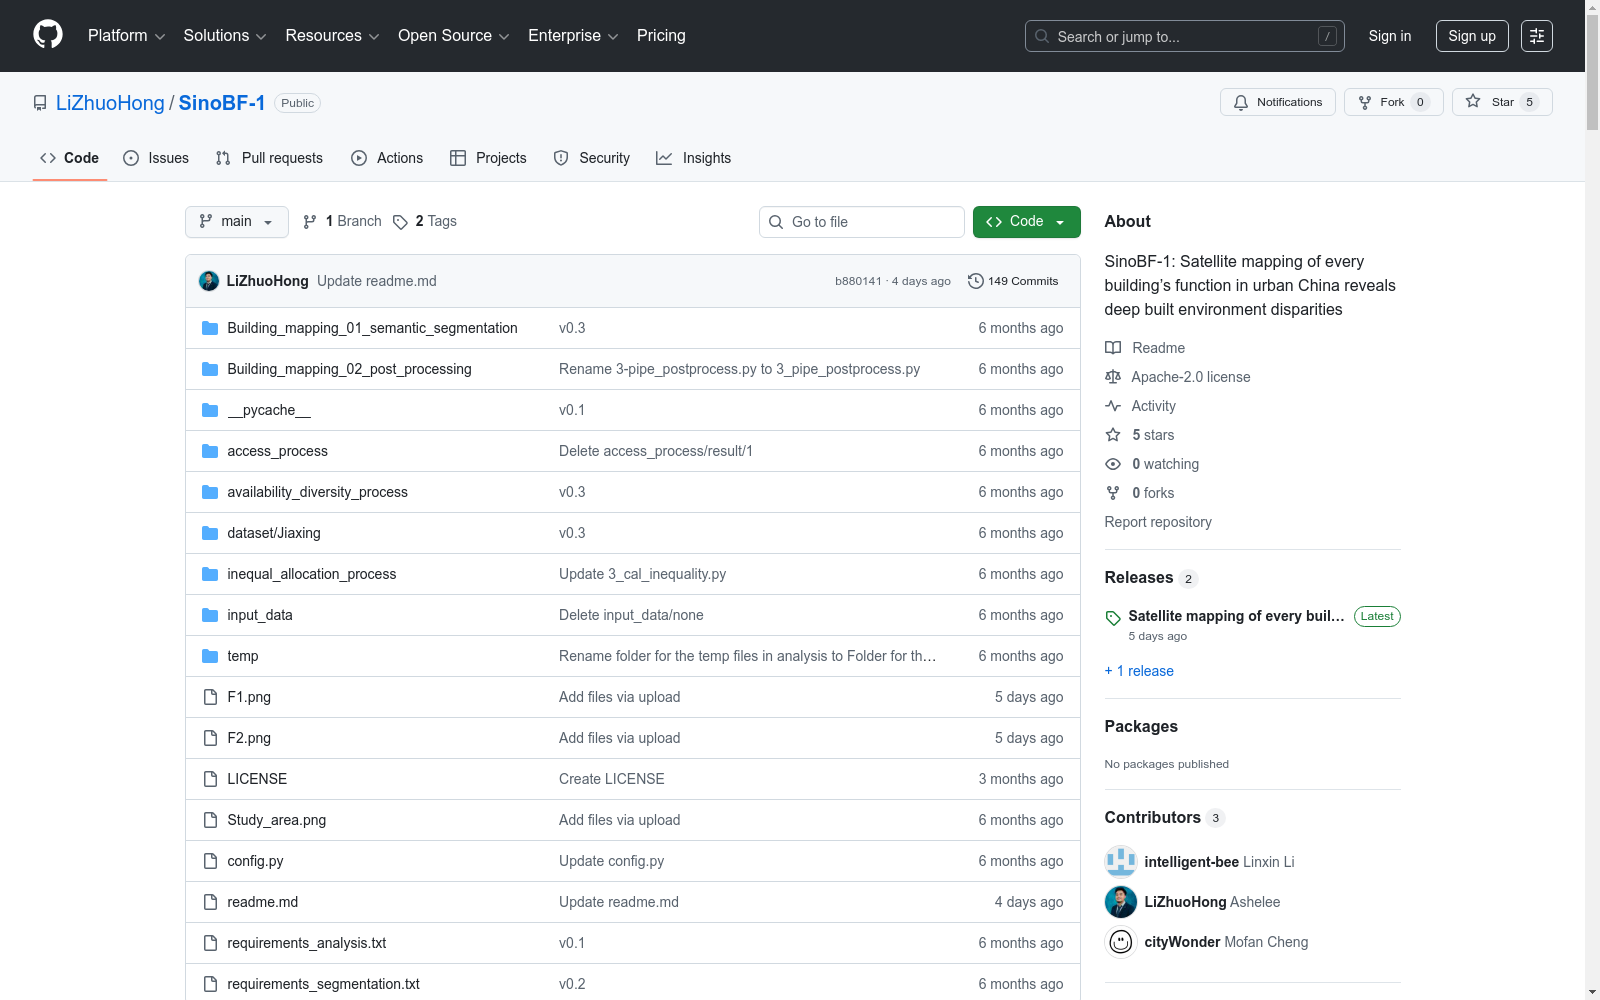Open the Building_mapping_02_post_processing folder
The width and height of the screenshot is (1600, 1000).
click(x=350, y=369)
